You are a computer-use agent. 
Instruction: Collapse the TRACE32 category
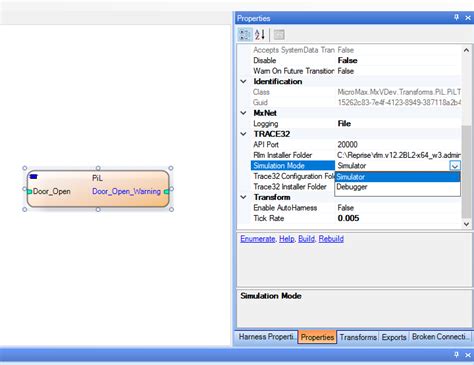coord(244,134)
